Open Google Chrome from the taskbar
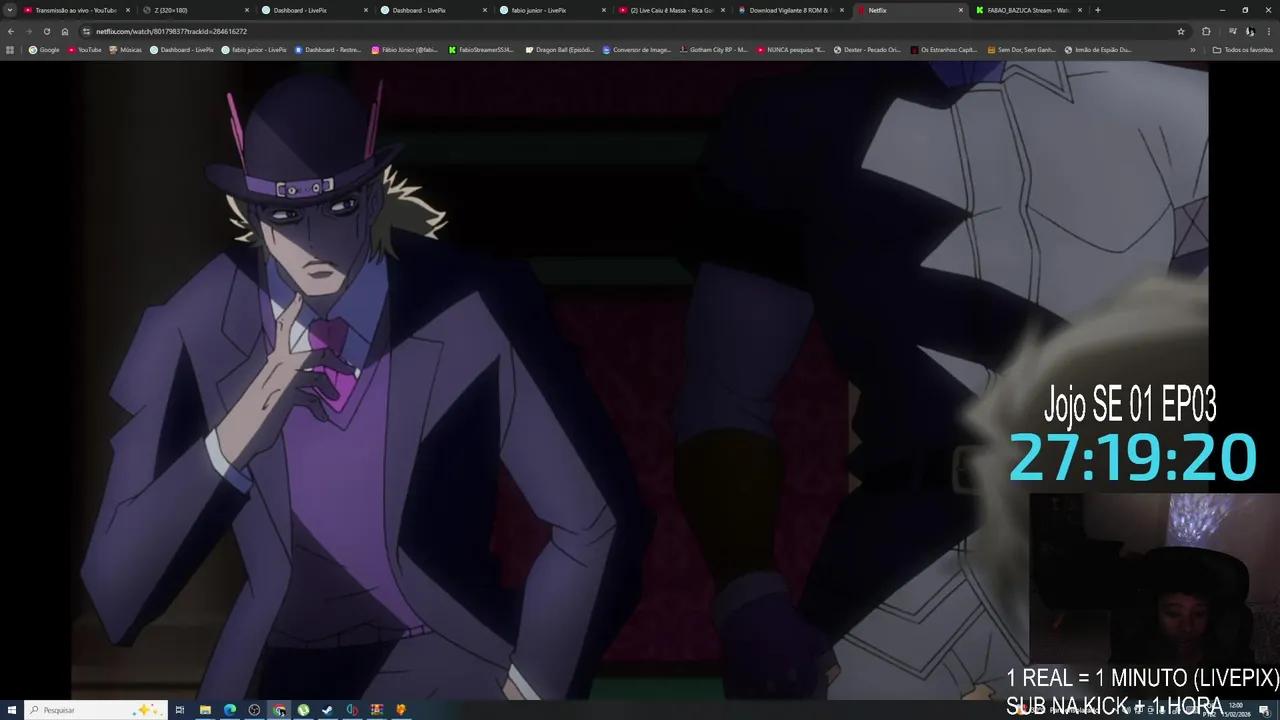The width and height of the screenshot is (1280, 720). click(x=279, y=710)
